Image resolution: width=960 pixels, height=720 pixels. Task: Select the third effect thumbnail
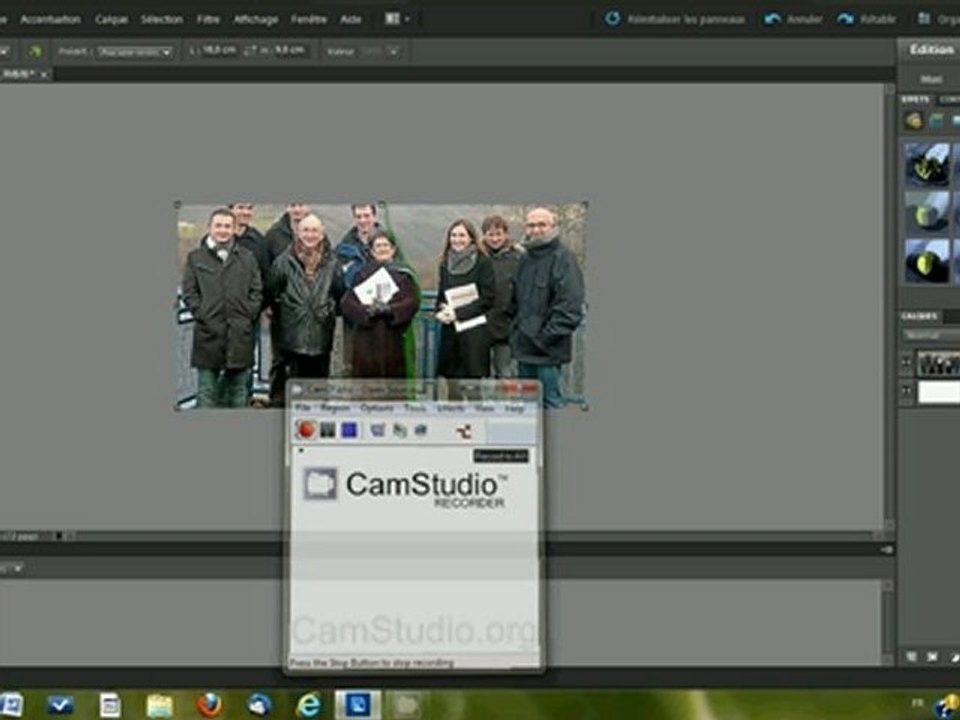click(927, 261)
